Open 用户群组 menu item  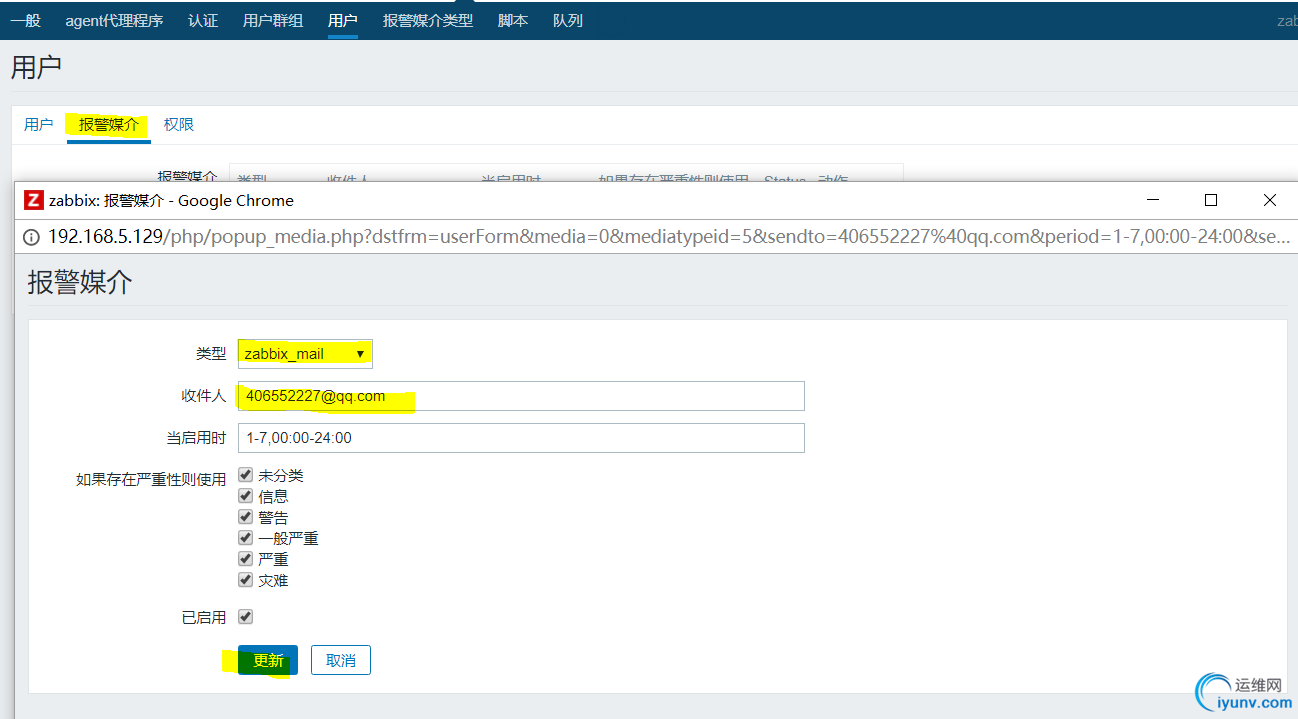point(273,20)
